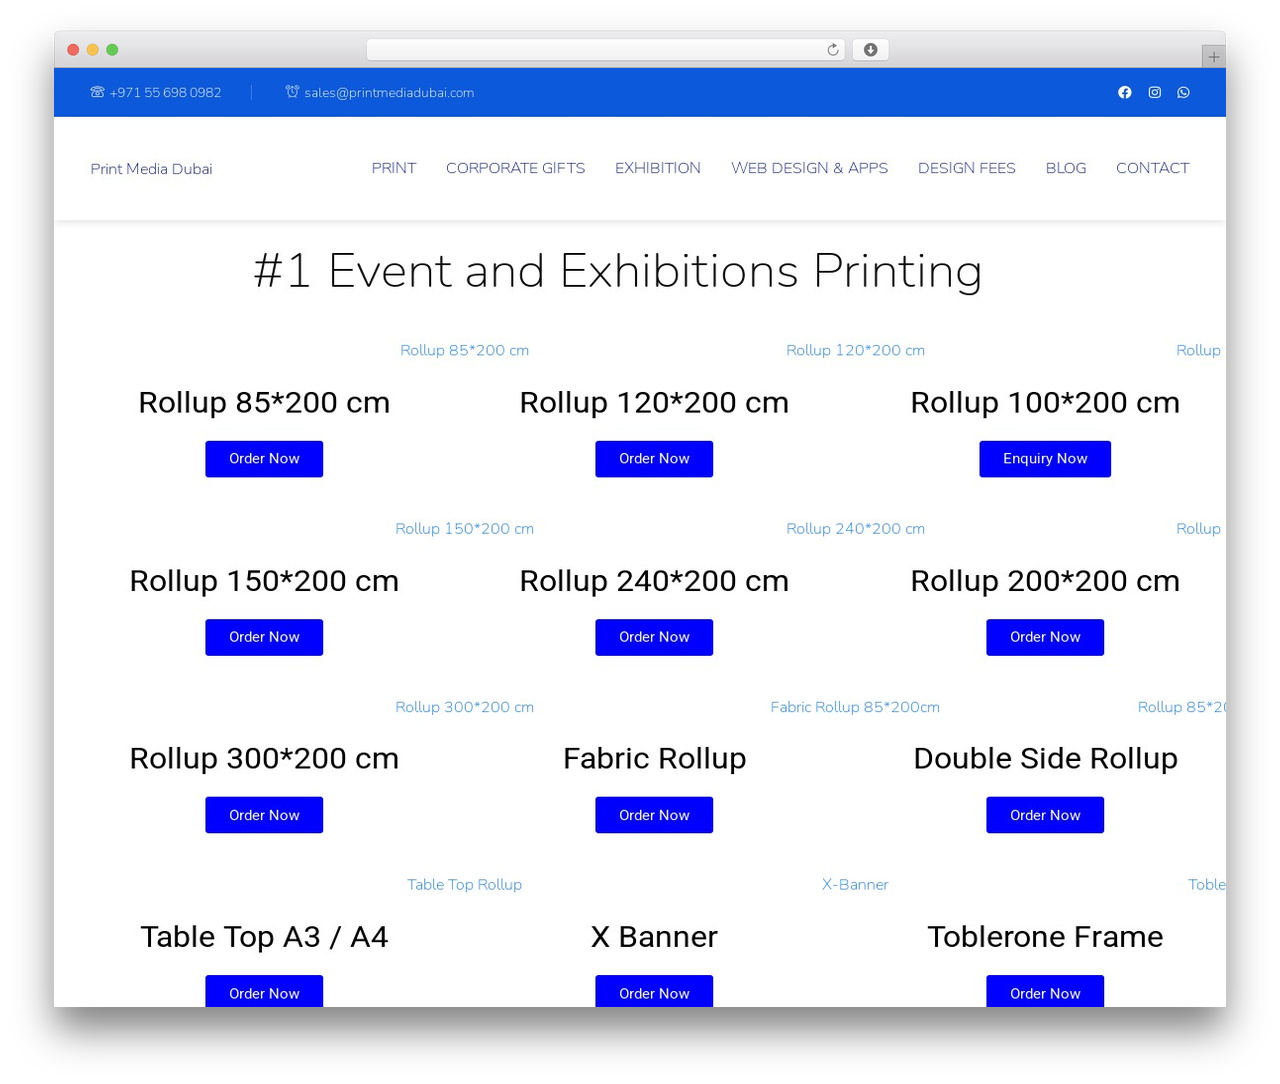
Task: Open the Instagram social icon
Action: [x=1155, y=92]
